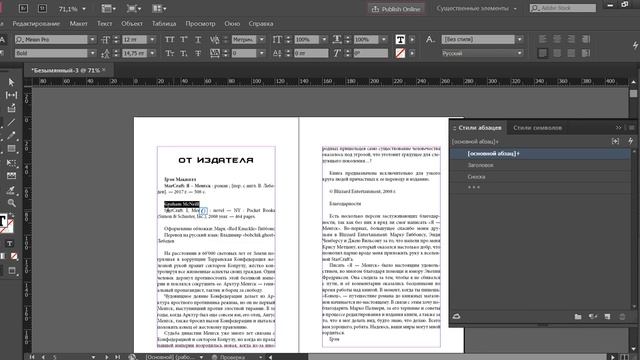Open the font size 12 pt dropdown

[x=152, y=40]
